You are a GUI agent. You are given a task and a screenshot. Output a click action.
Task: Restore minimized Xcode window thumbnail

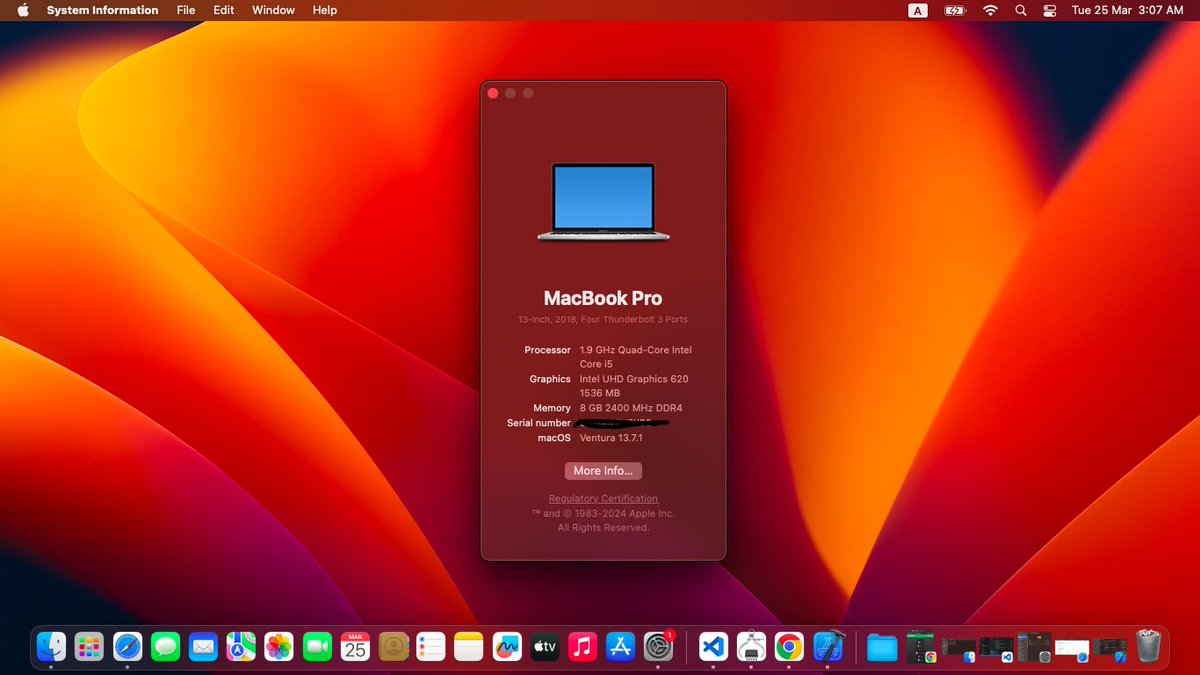[1110, 648]
